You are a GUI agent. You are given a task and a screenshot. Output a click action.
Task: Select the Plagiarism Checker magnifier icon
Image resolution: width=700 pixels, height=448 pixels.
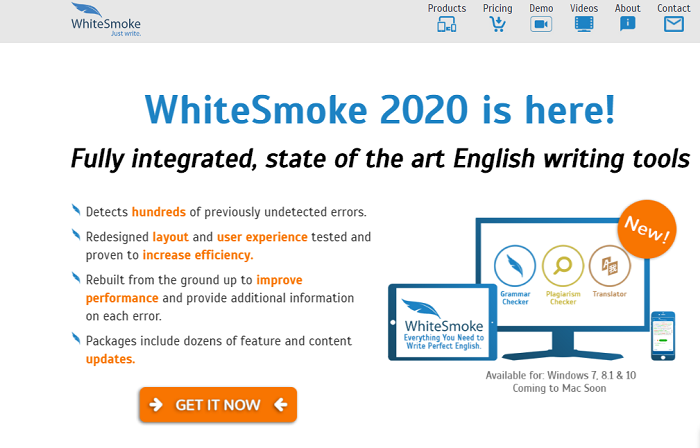562,266
